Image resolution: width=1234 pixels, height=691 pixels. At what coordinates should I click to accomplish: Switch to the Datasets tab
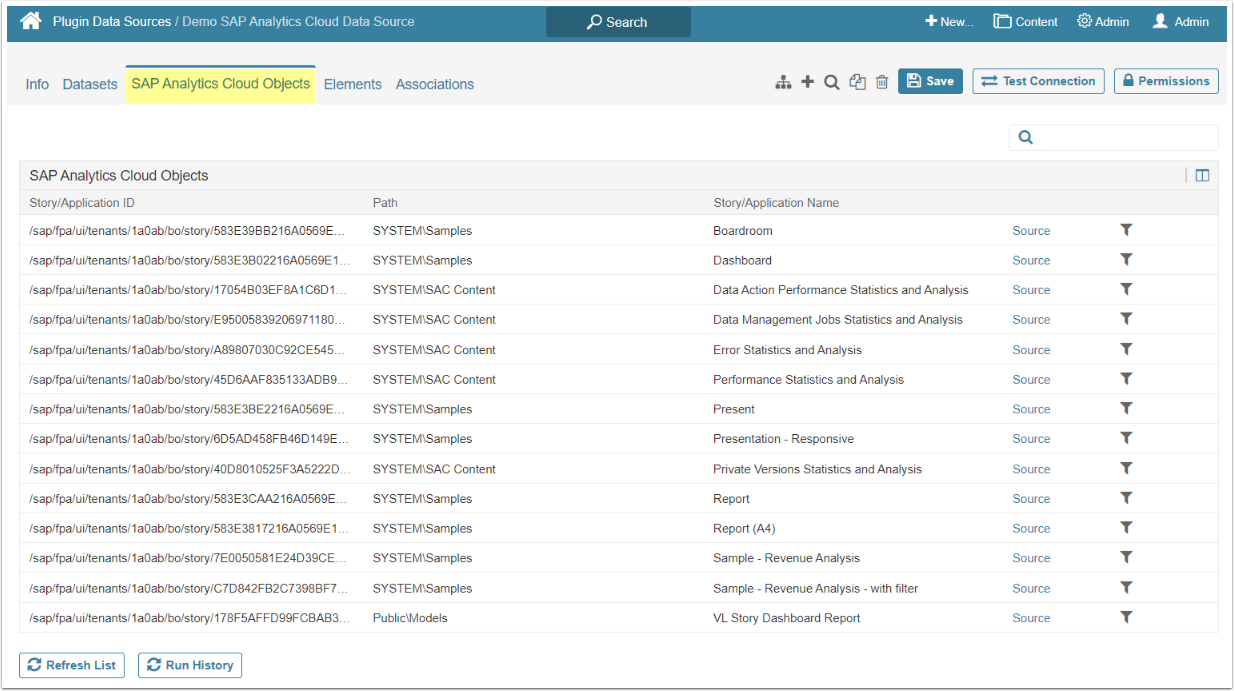(x=90, y=84)
